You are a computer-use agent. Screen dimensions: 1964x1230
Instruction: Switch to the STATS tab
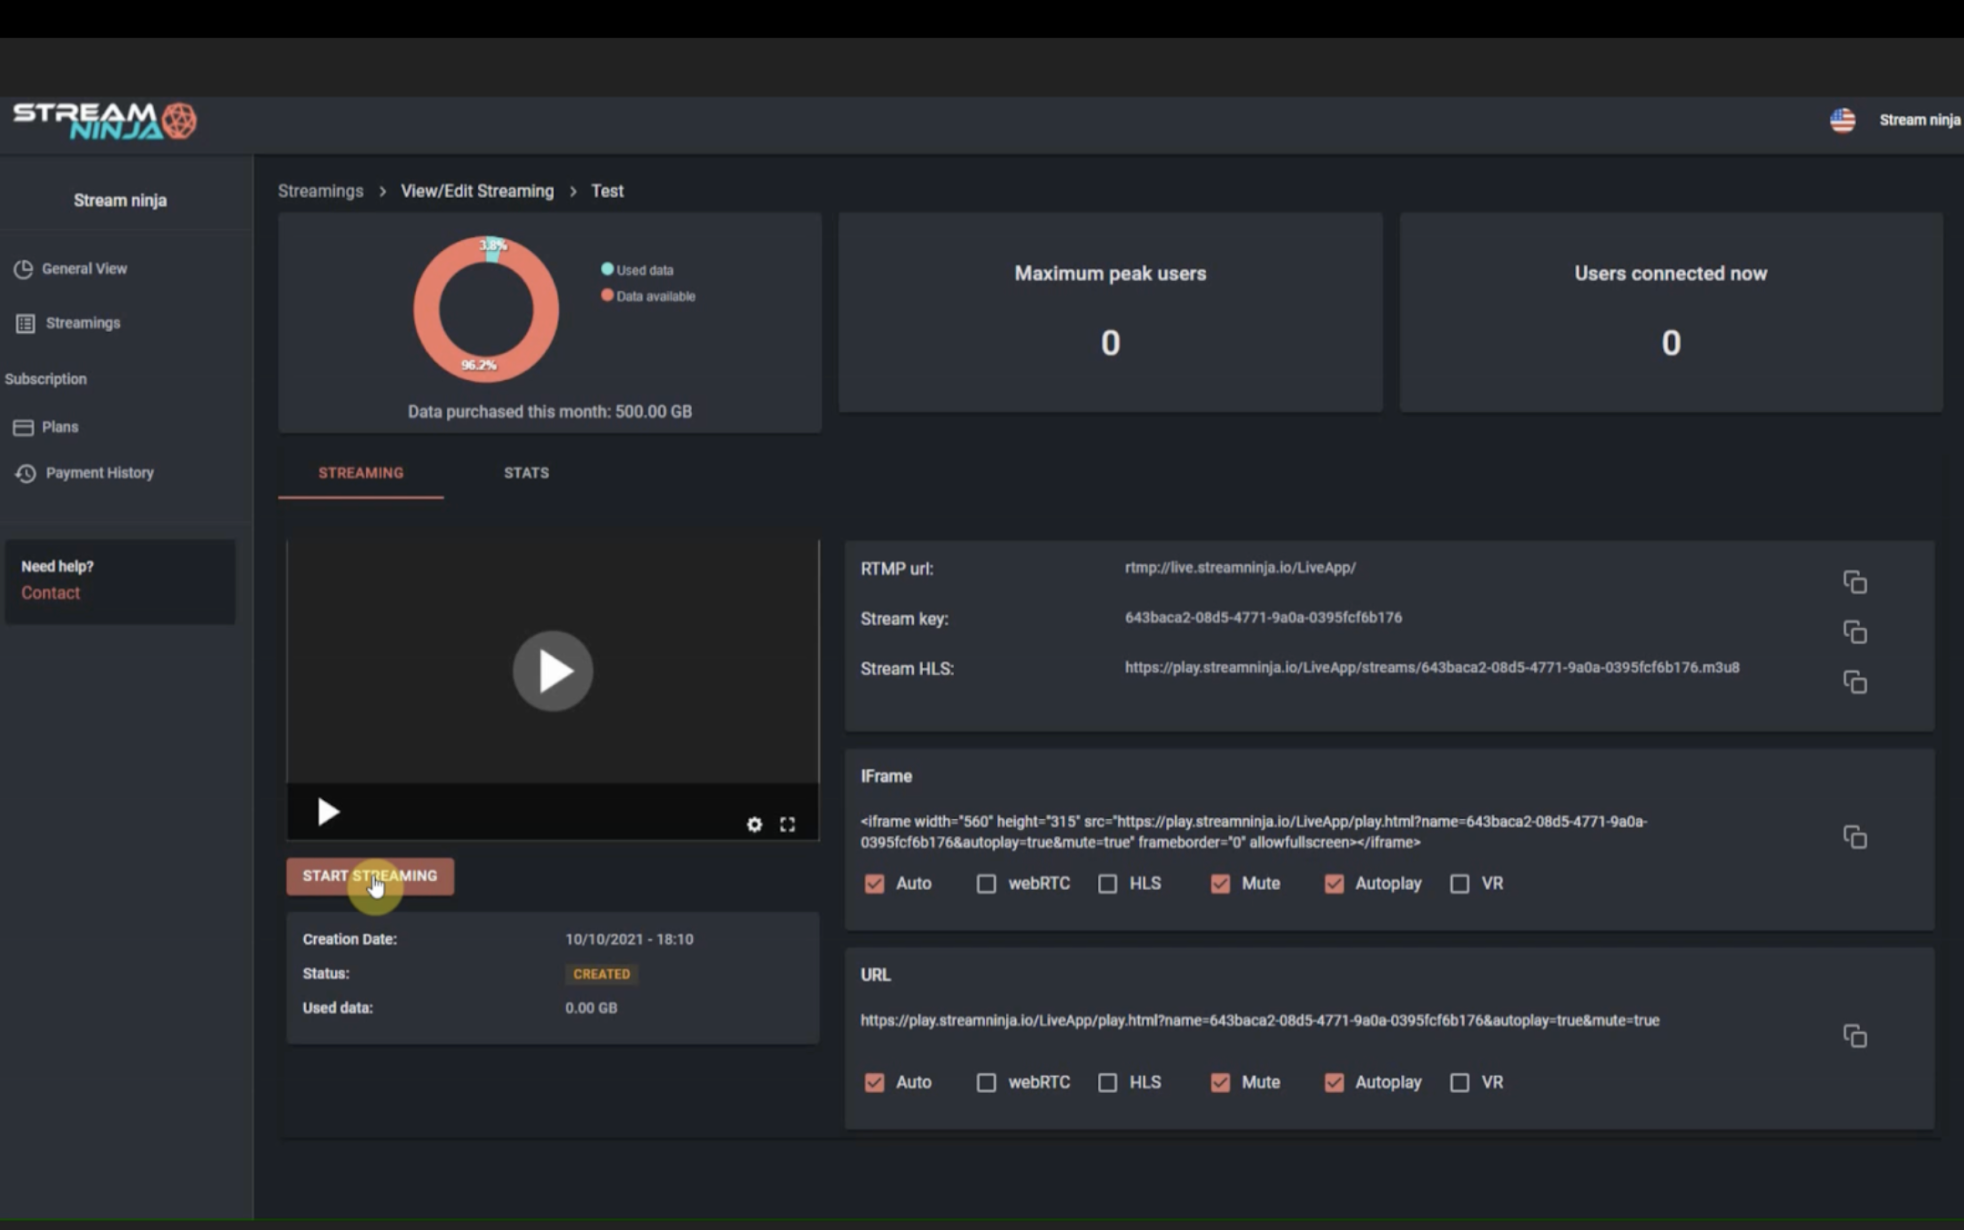pyautogui.click(x=526, y=473)
